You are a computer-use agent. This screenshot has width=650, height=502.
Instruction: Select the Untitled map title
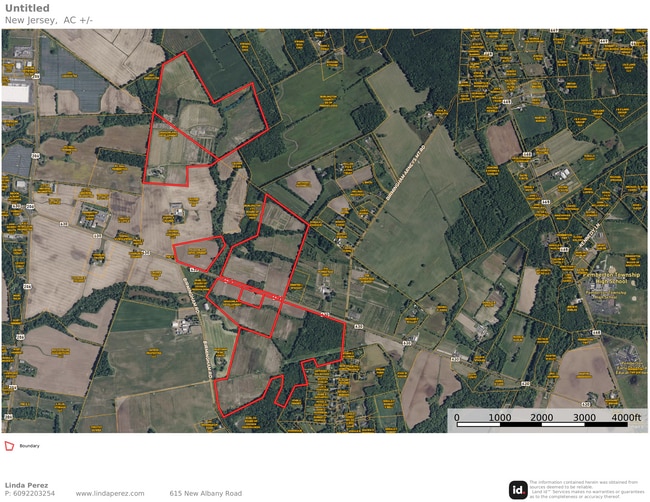[x=27, y=8]
